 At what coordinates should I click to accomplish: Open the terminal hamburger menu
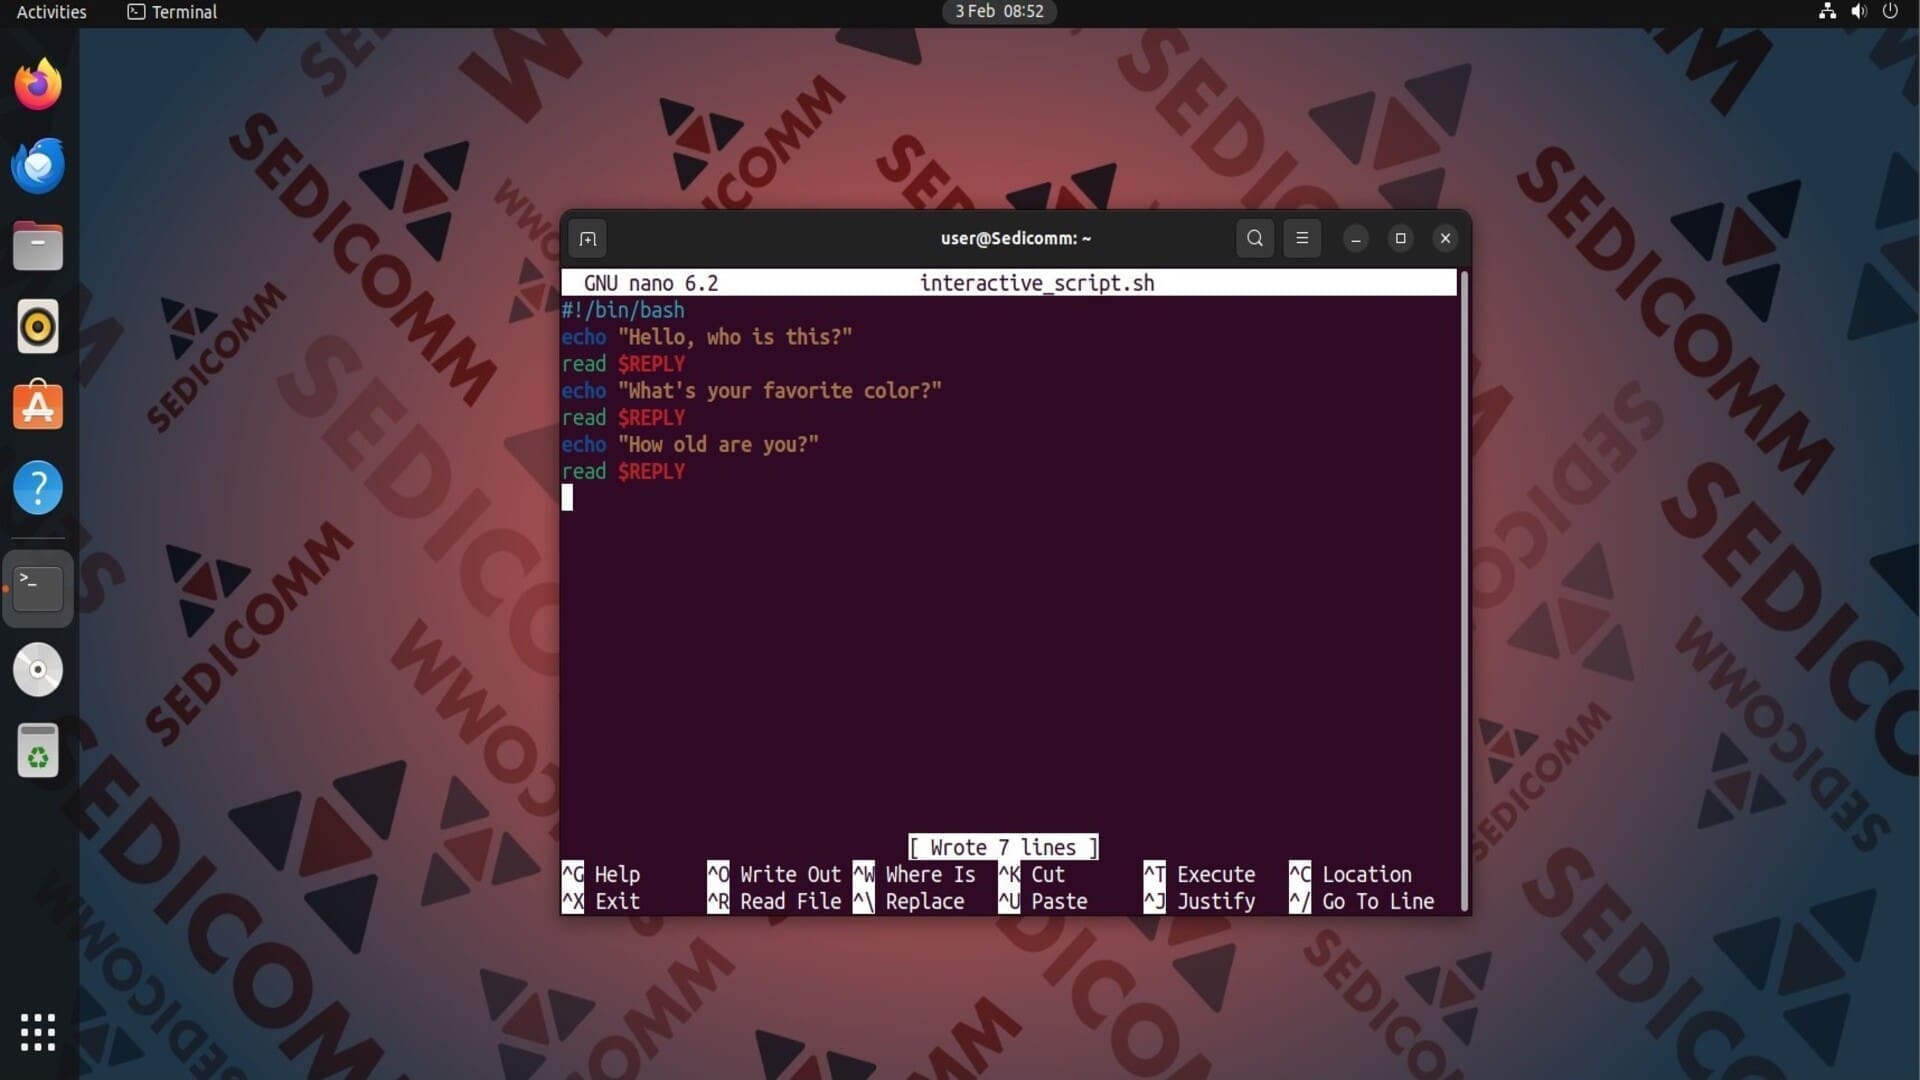[x=1302, y=238]
